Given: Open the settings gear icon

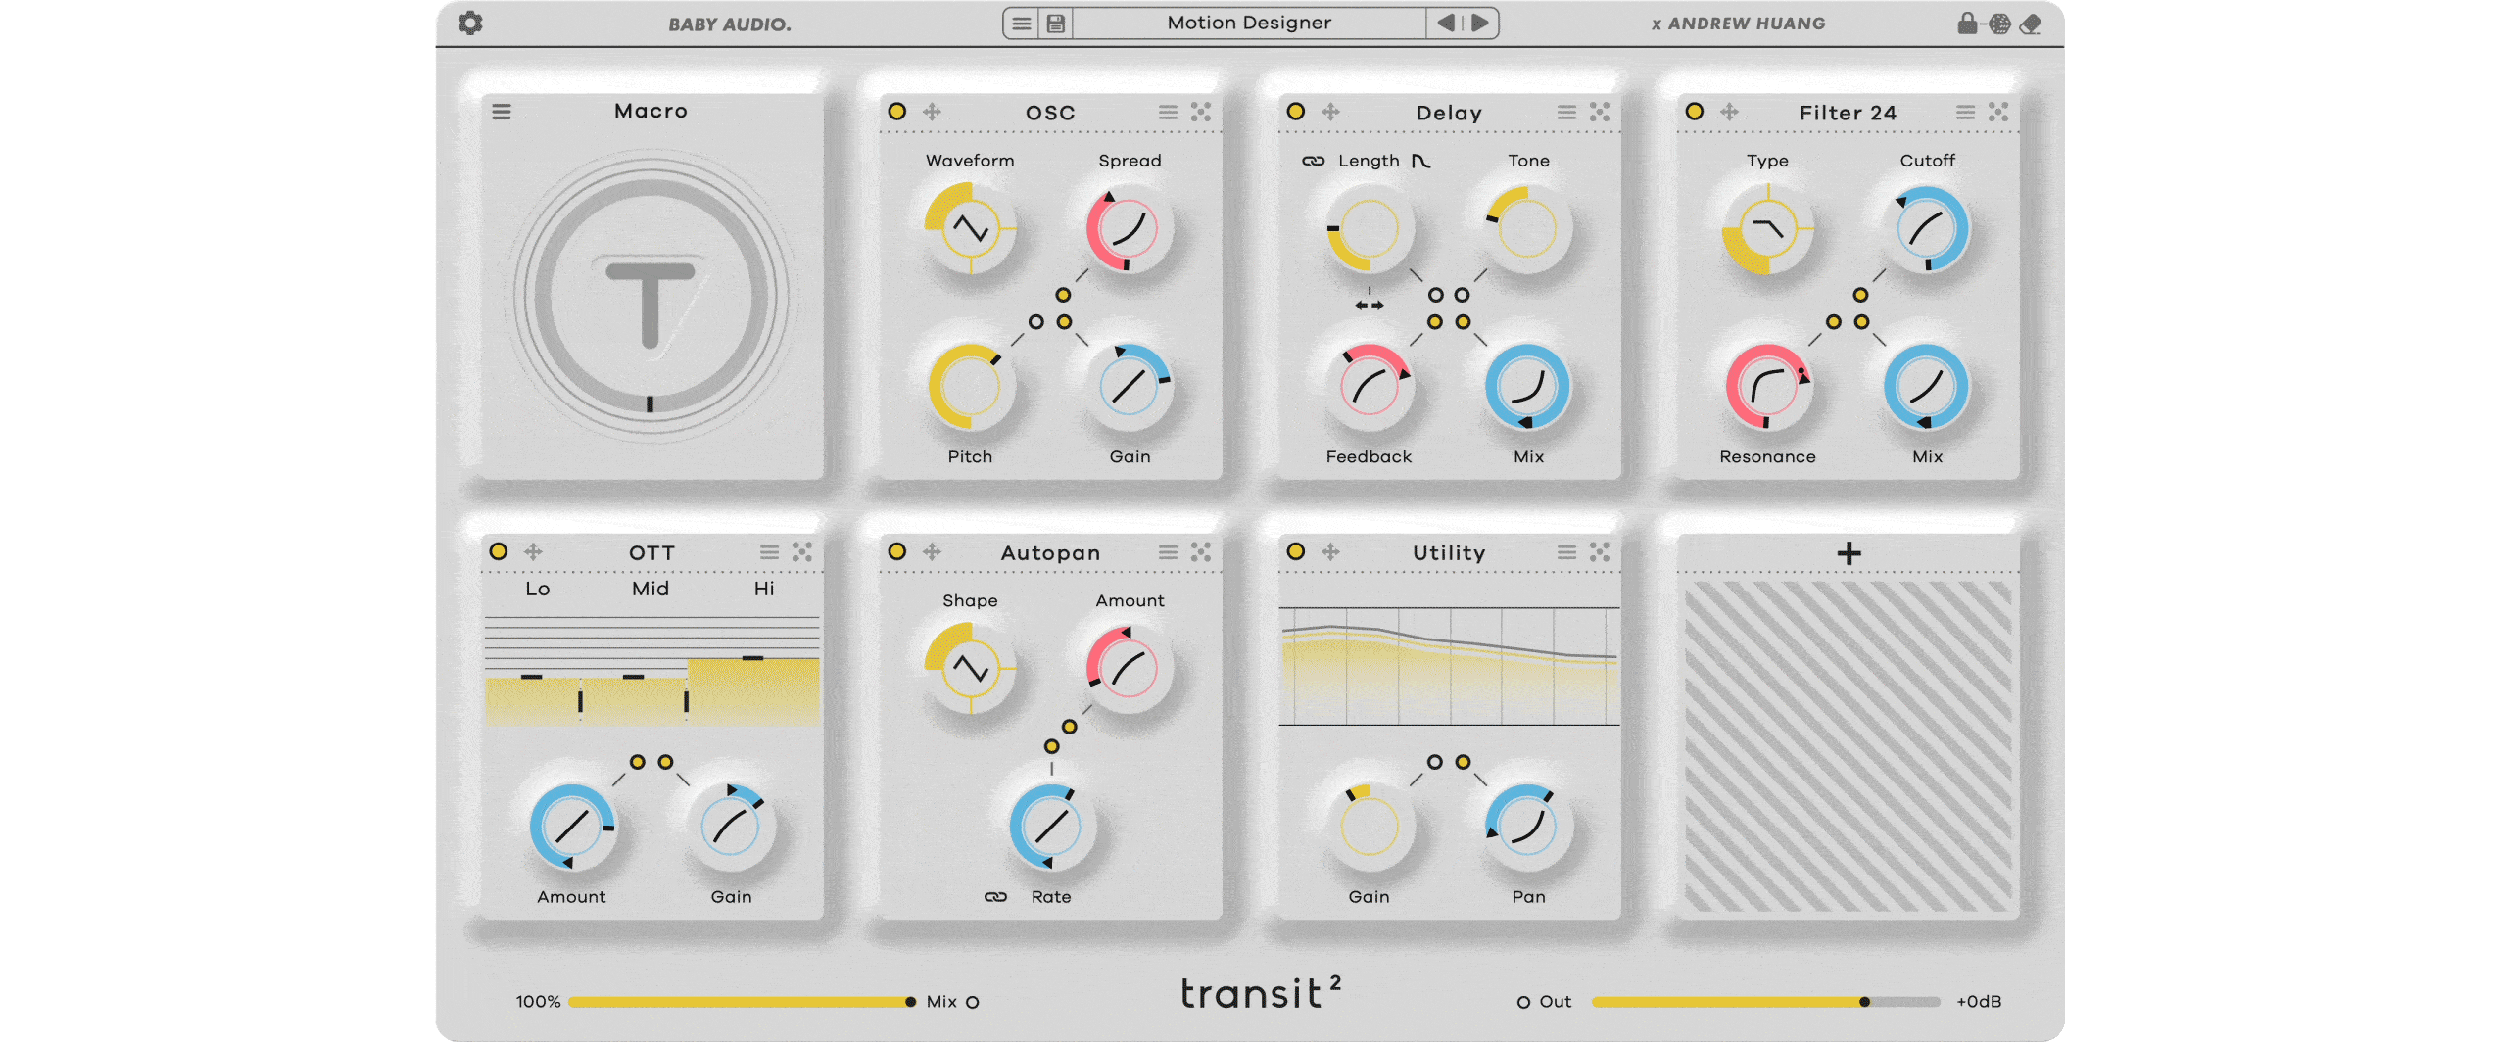Looking at the screenshot, I should 470,23.
